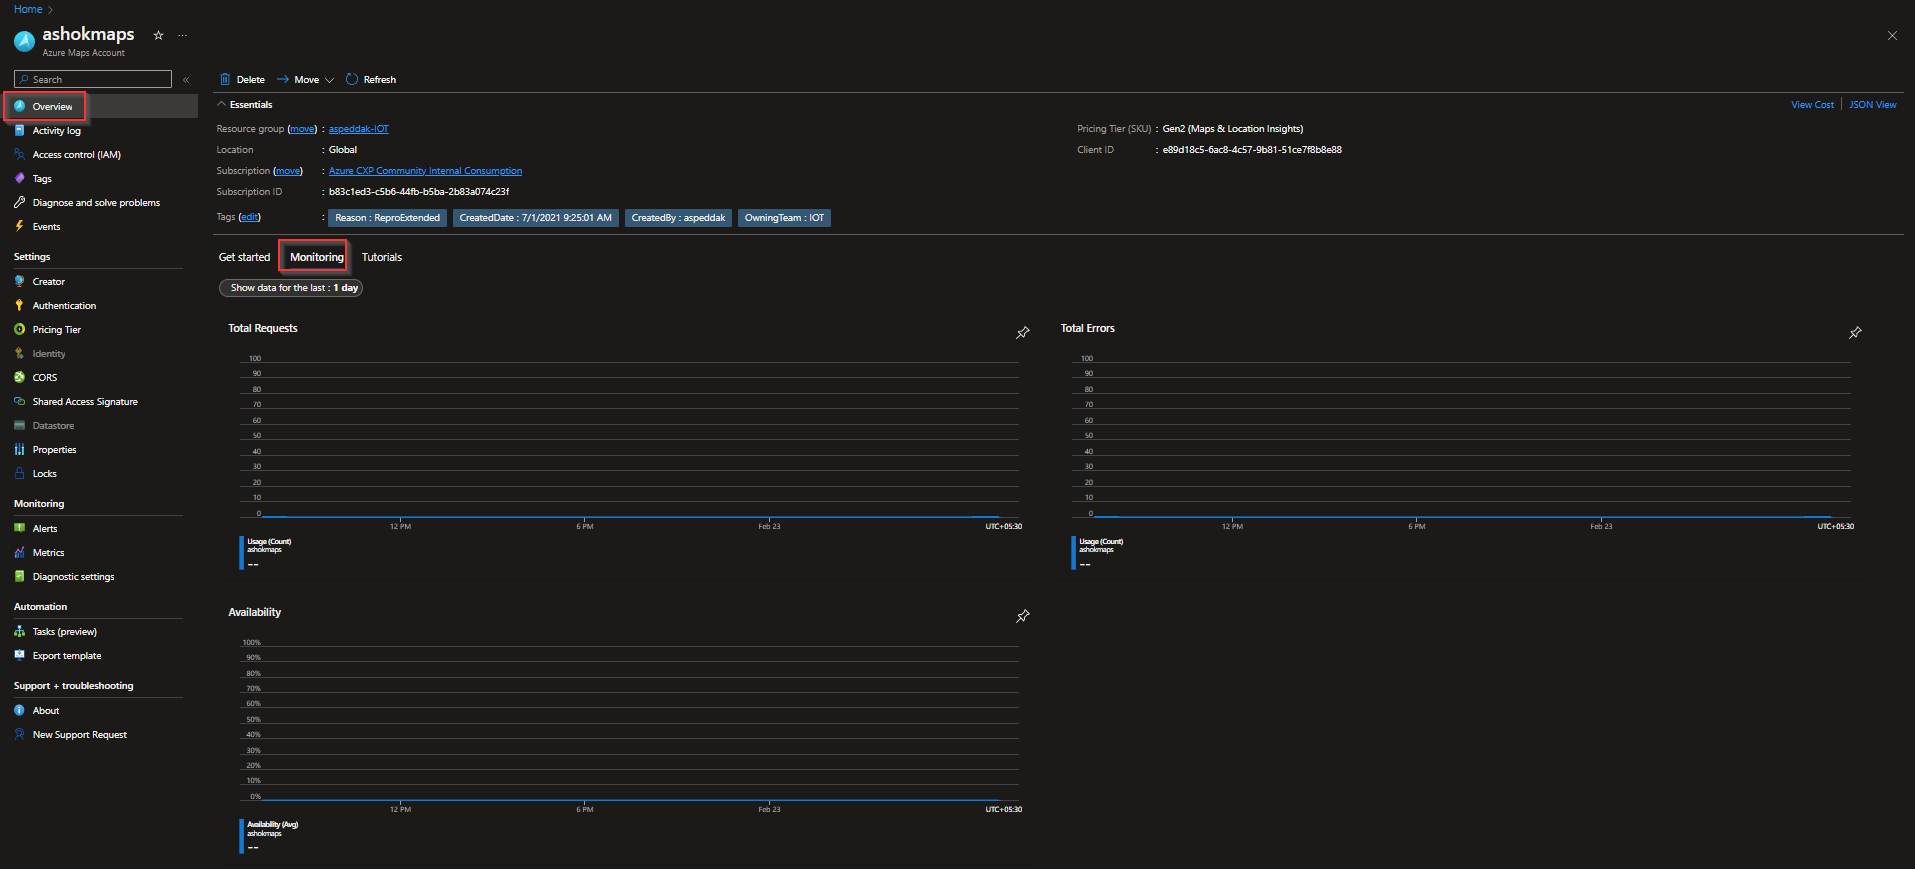Pin the Availability chart
The height and width of the screenshot is (869, 1915).
coord(1022,616)
